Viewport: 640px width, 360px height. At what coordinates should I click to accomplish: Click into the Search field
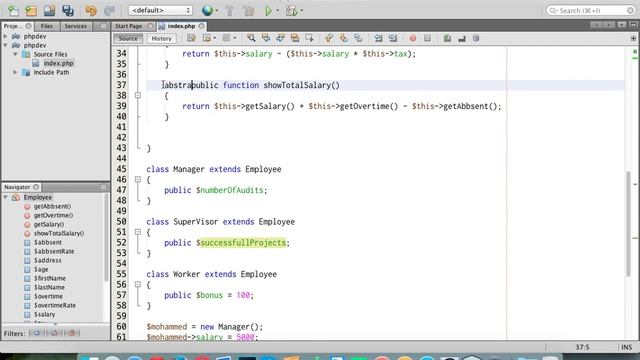point(591,11)
